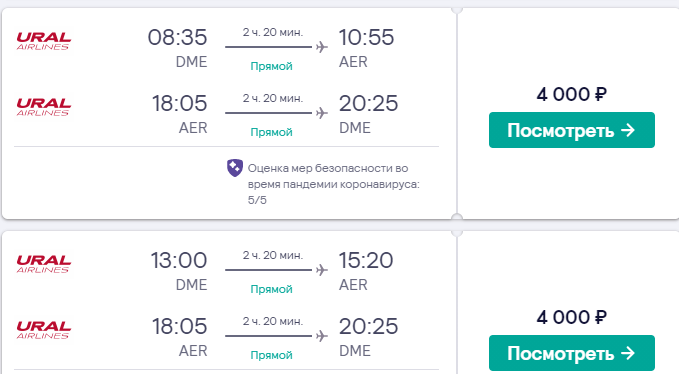Click Прямой label under the 13:00 flight
Viewport: 679px width, 374px height.
[x=272, y=289]
